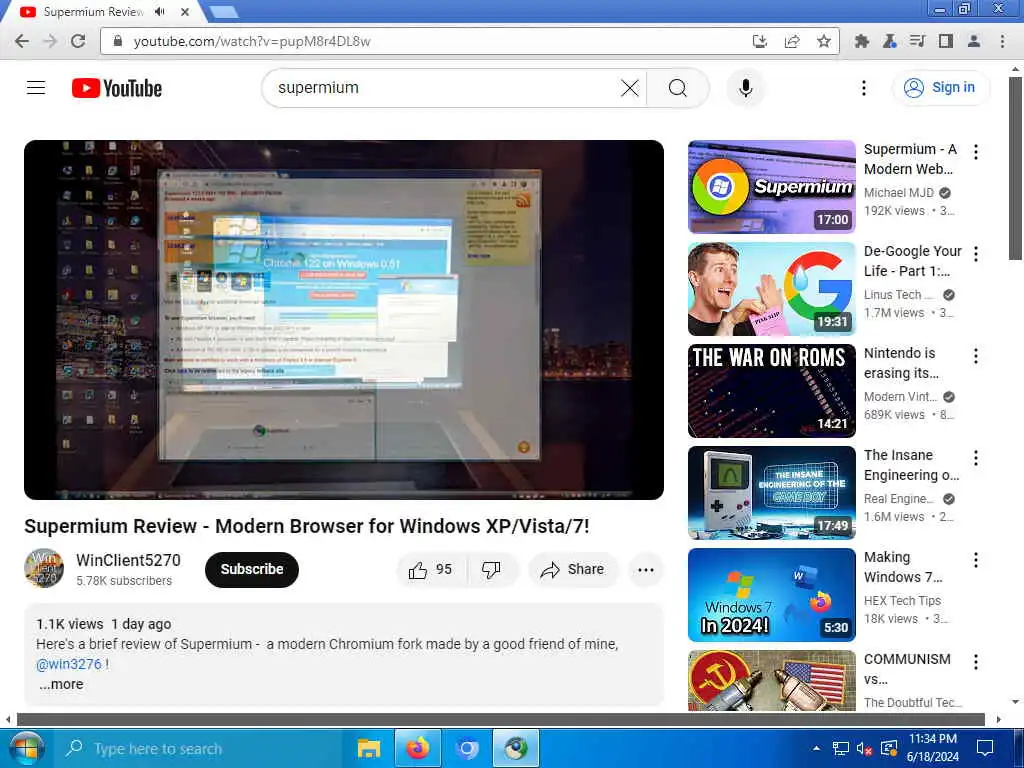The height and width of the screenshot is (768, 1024).
Task: Click the install app icon in the address bar
Action: click(760, 41)
